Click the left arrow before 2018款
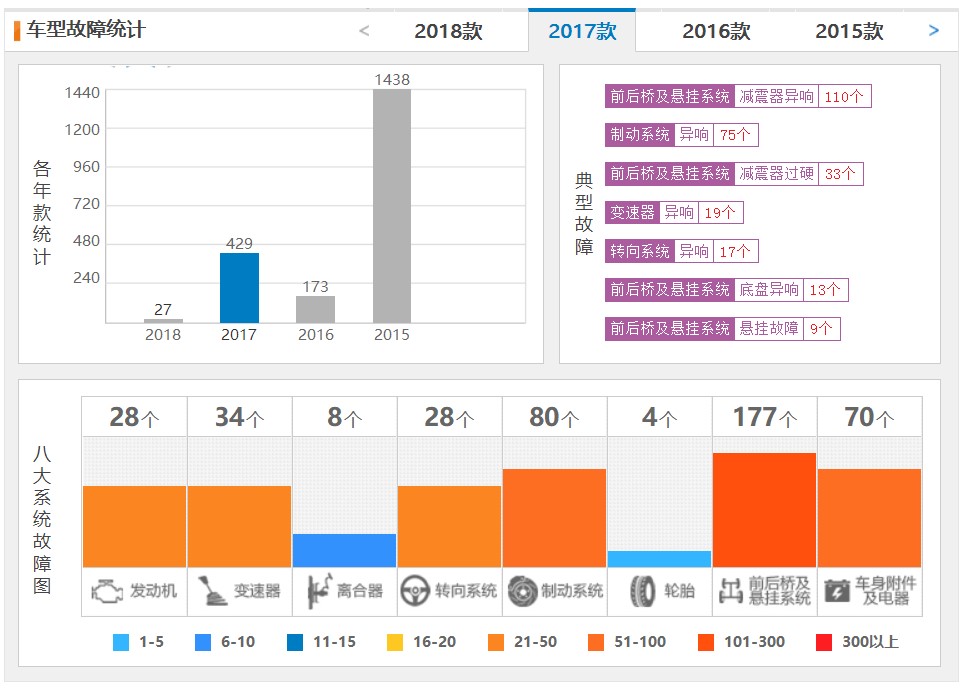 [x=364, y=31]
